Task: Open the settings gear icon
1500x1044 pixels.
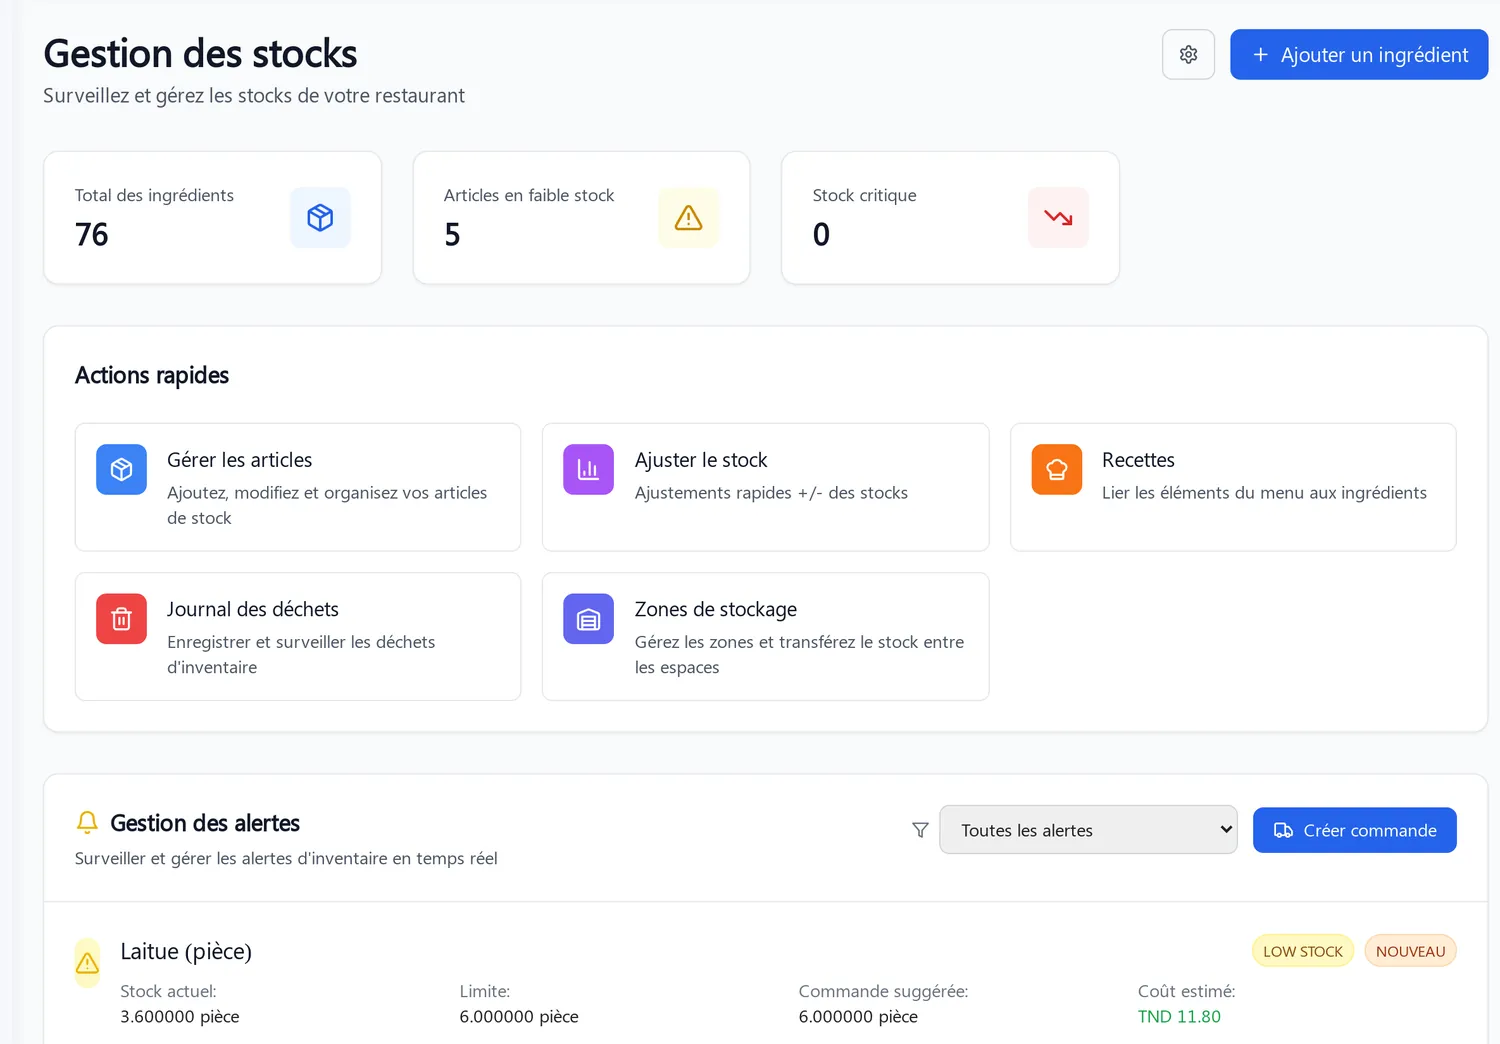Action: coord(1188,54)
